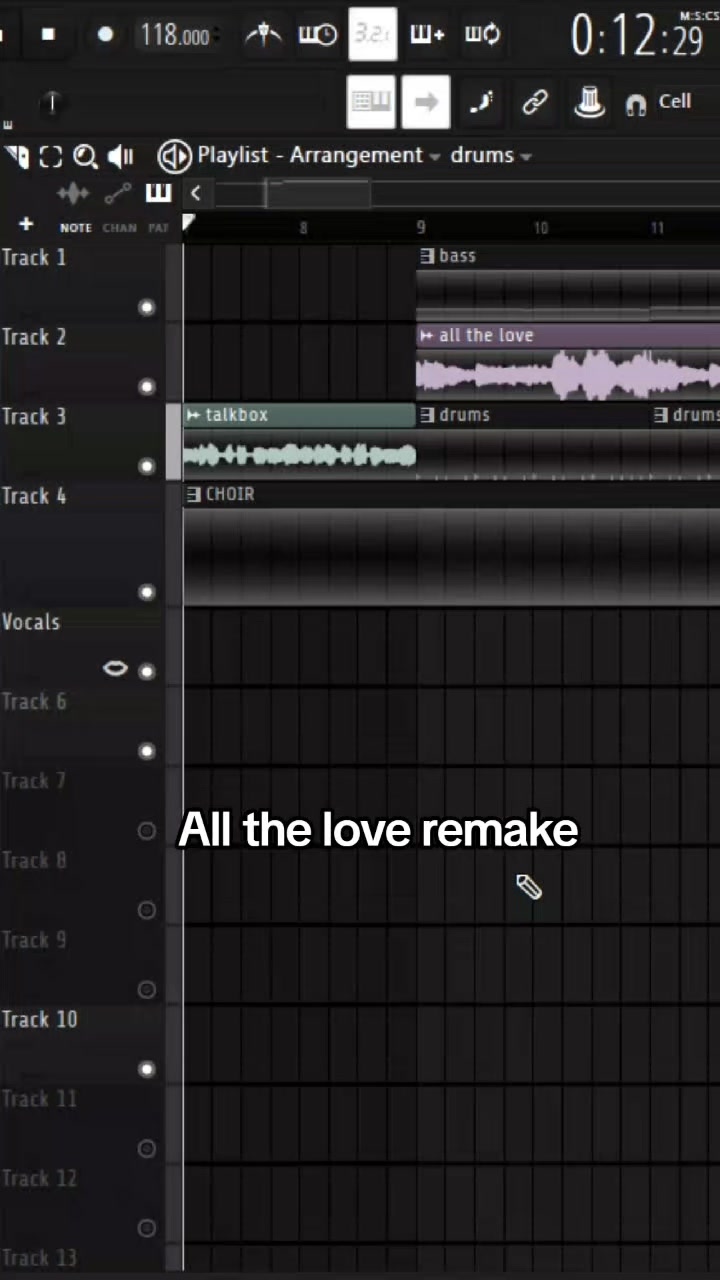
Task: Mute Track 6 with its dot
Action: click(147, 751)
